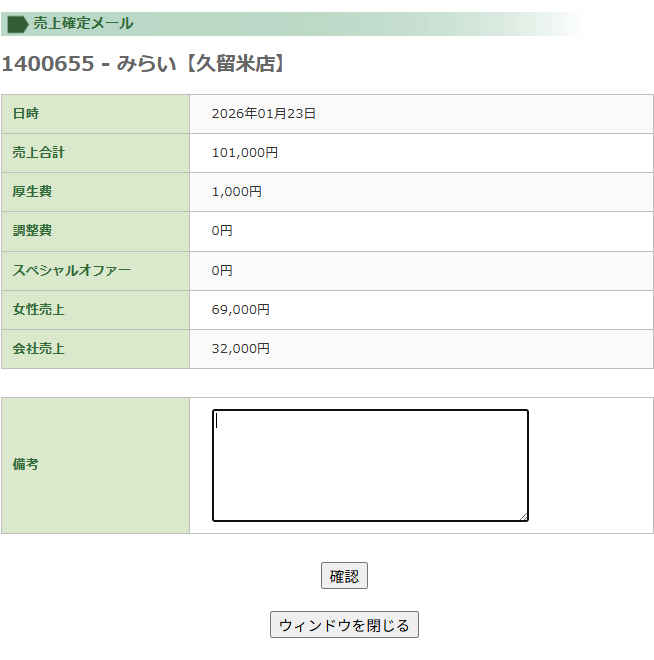This screenshot has width=654, height=660.
Task: Select the 厚生費 row label
Action: coord(32,192)
